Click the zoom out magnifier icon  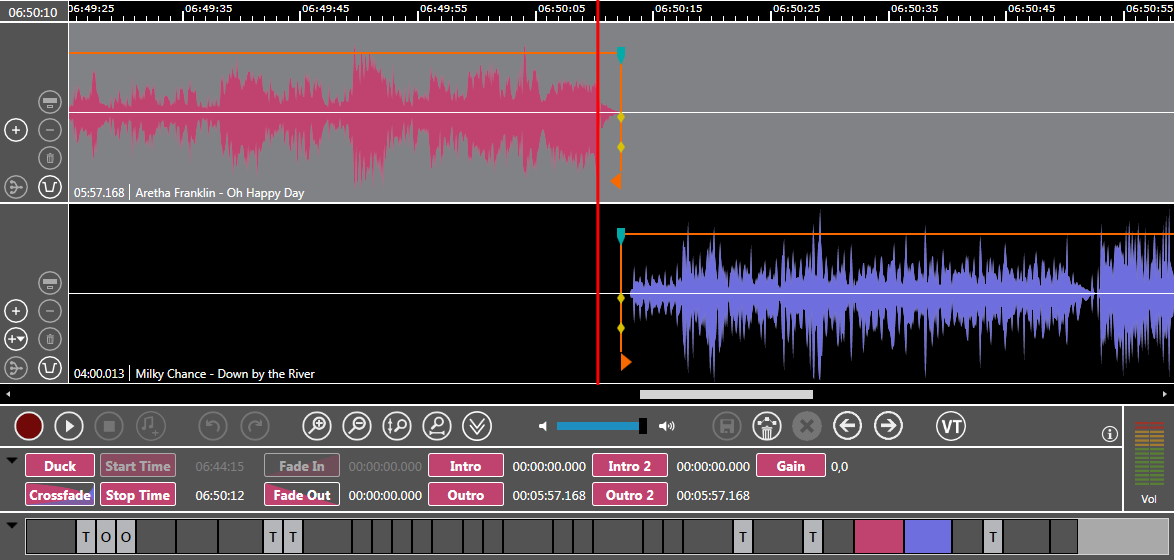[x=357, y=426]
